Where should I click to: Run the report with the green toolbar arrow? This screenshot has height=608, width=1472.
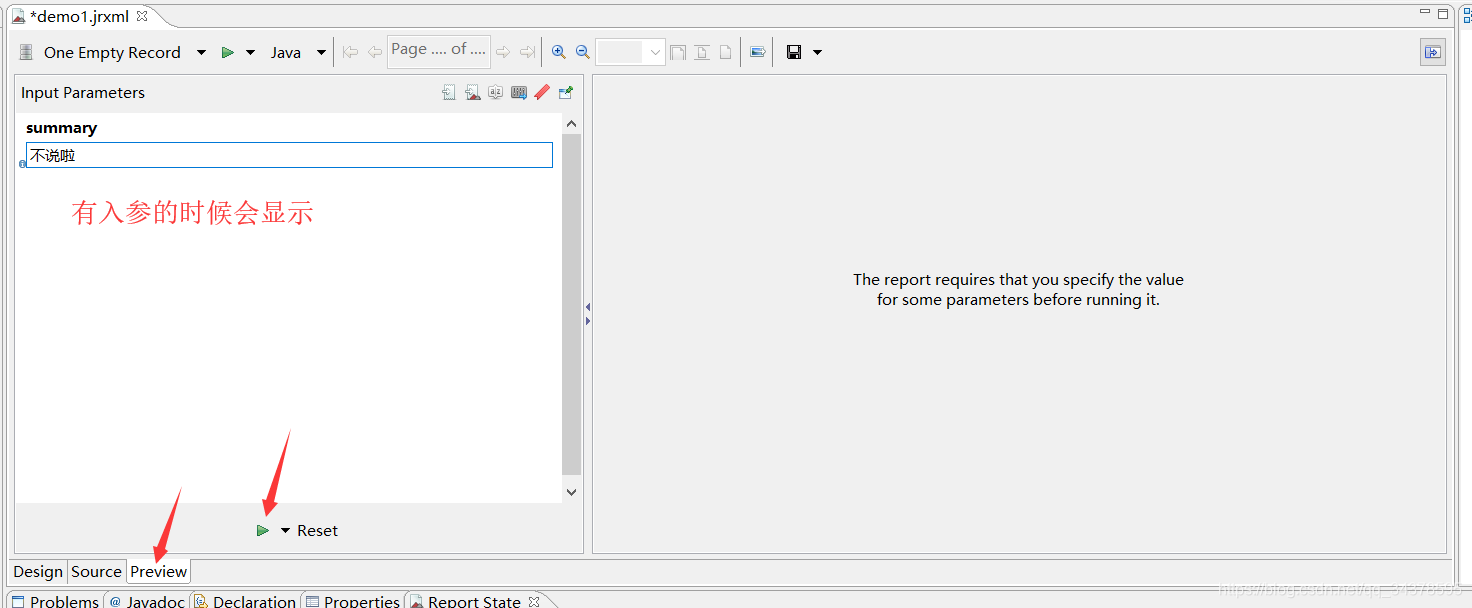click(x=228, y=53)
